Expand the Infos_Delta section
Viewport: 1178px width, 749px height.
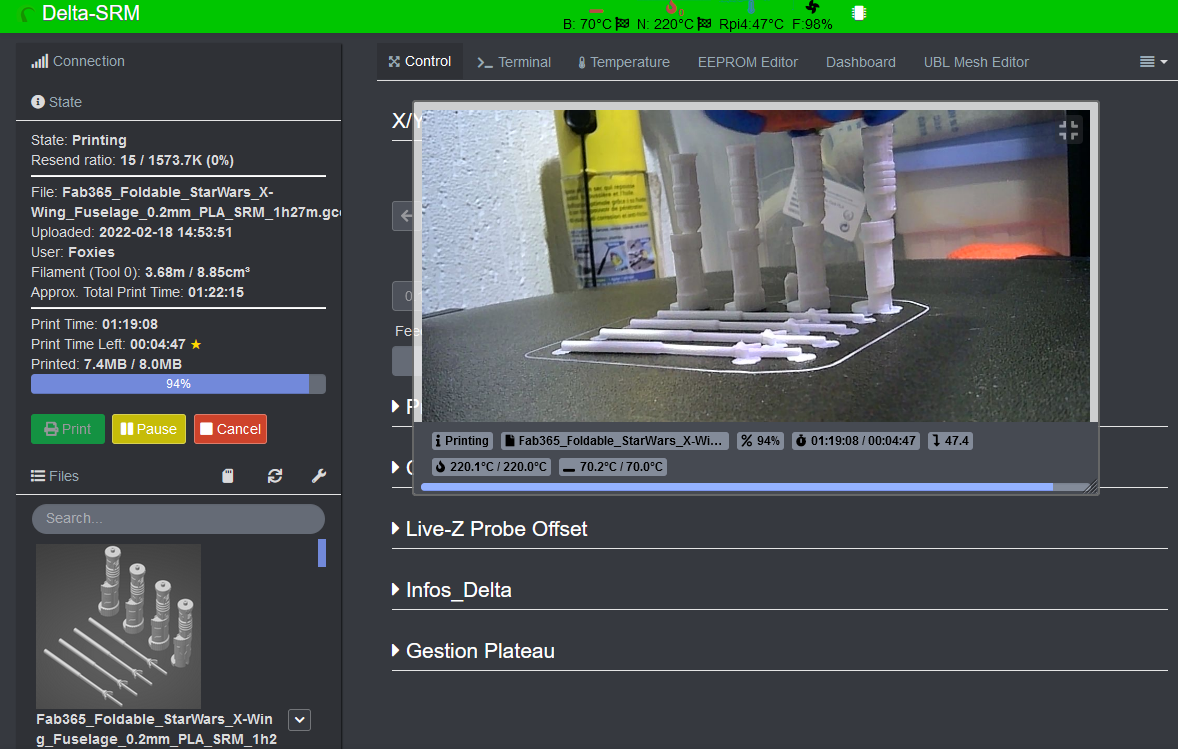click(x=458, y=590)
